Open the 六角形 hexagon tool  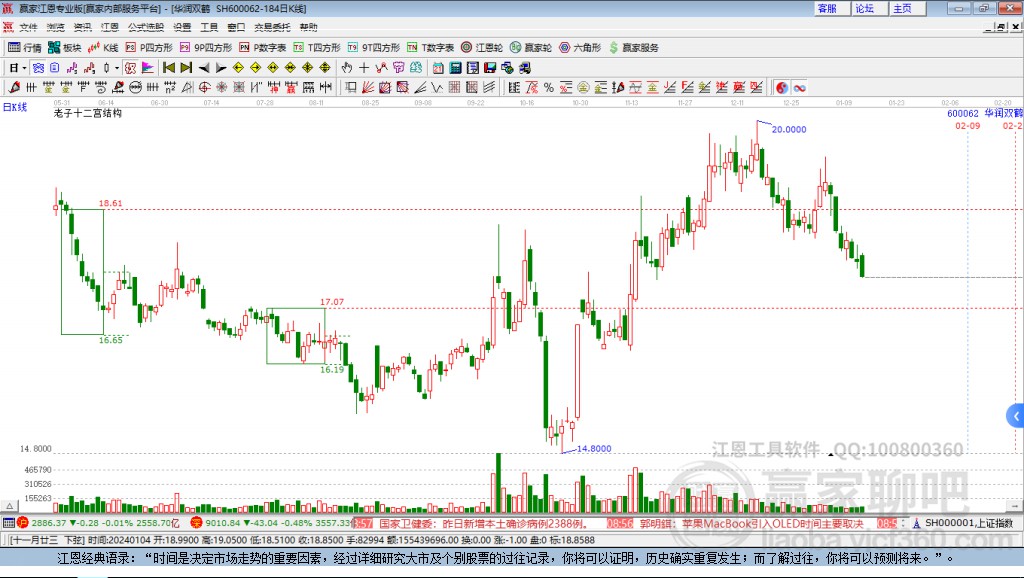[x=580, y=47]
